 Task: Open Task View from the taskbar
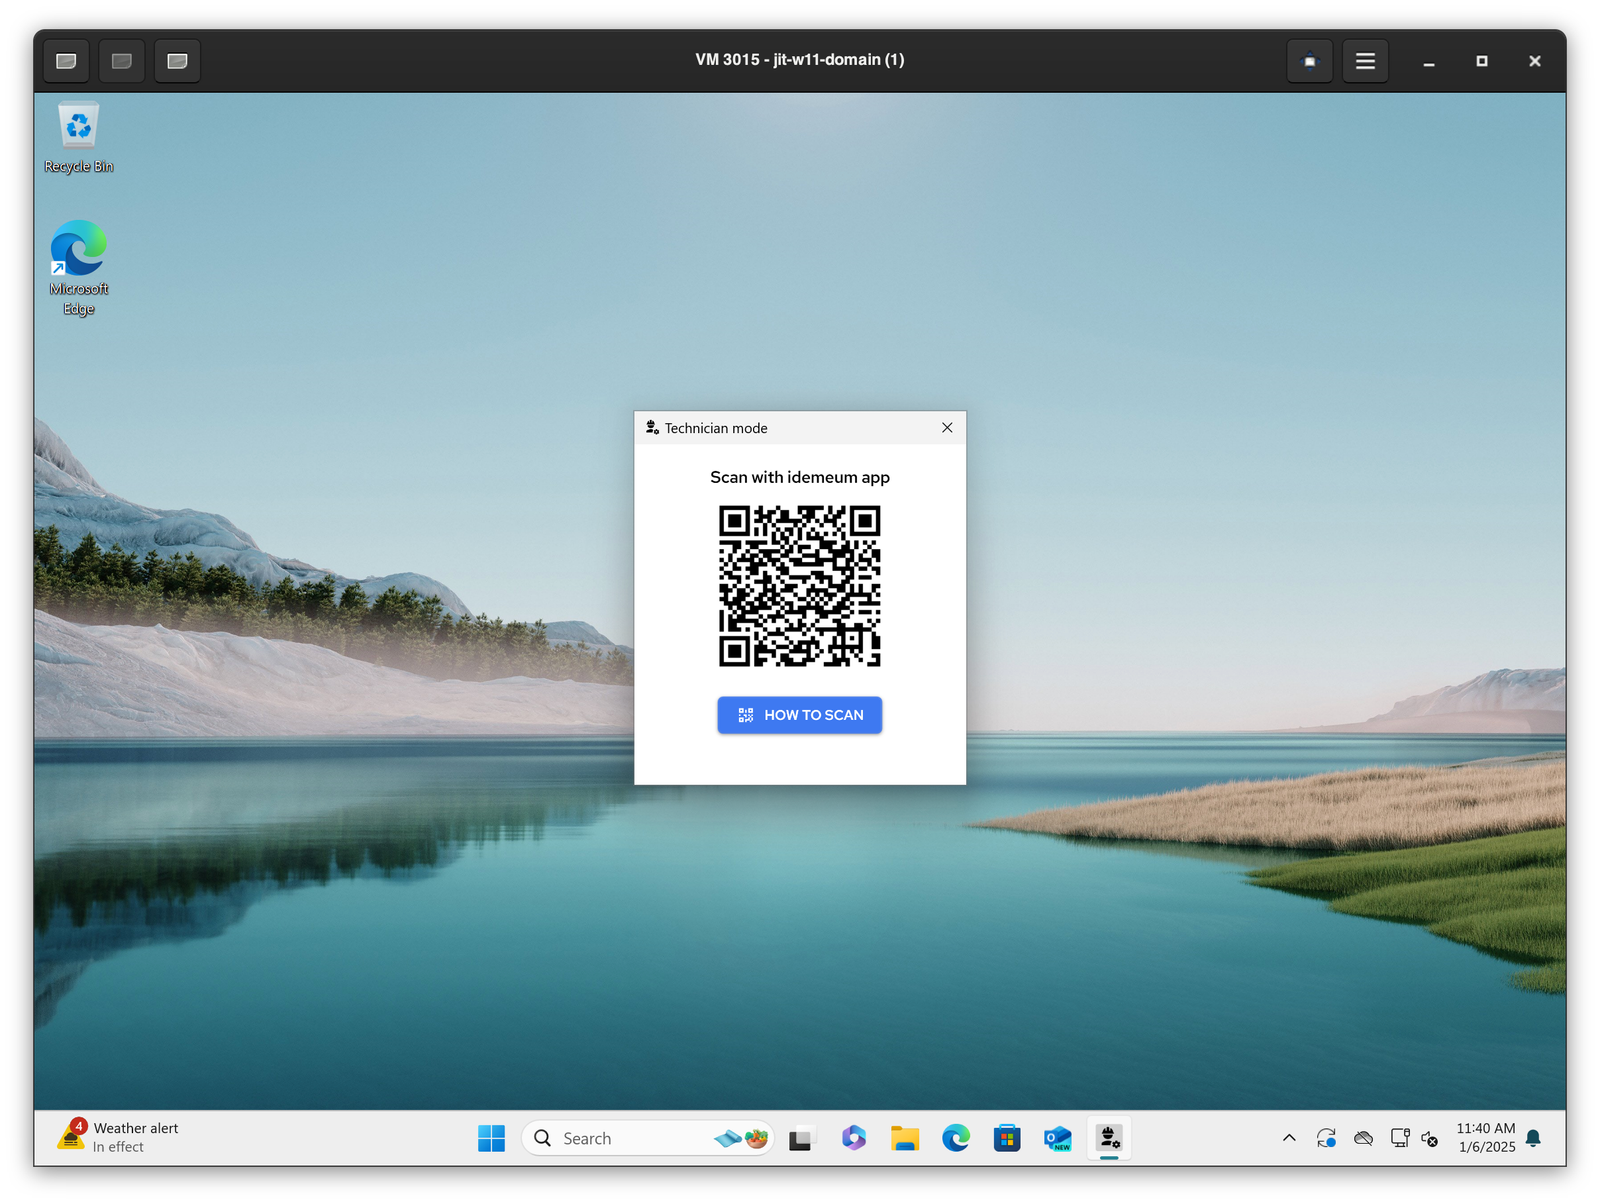(x=801, y=1138)
